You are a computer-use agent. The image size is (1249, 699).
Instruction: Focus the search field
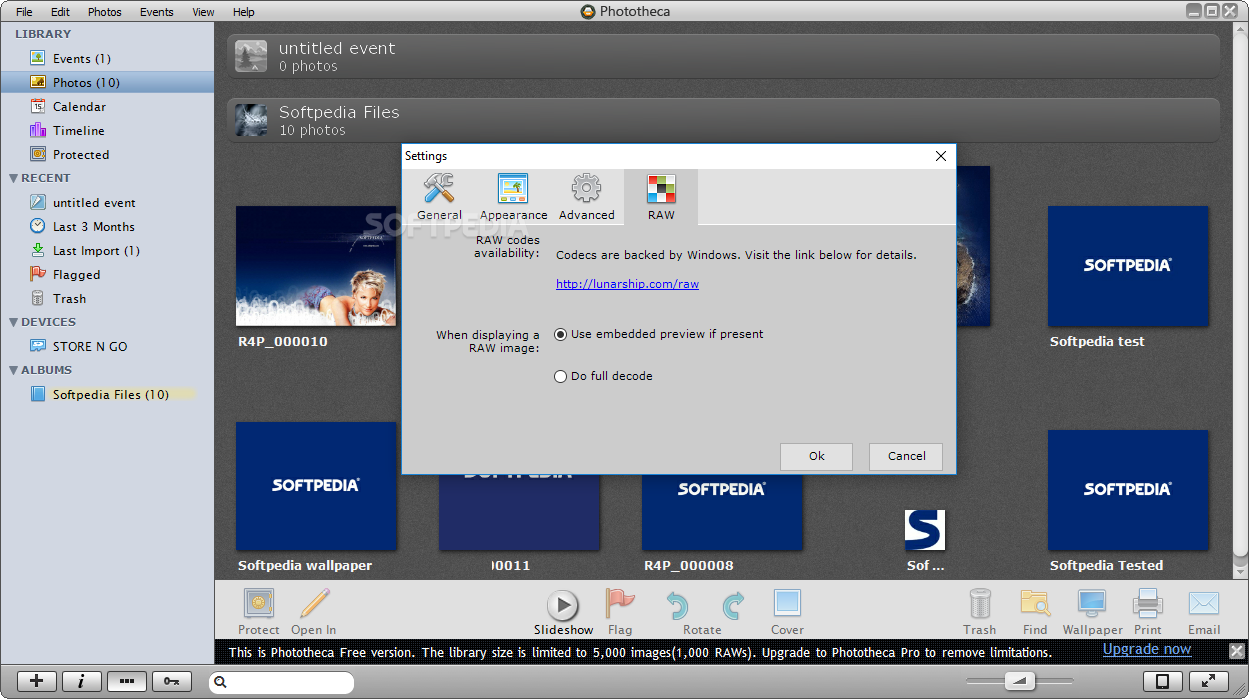pyautogui.click(x=282, y=682)
